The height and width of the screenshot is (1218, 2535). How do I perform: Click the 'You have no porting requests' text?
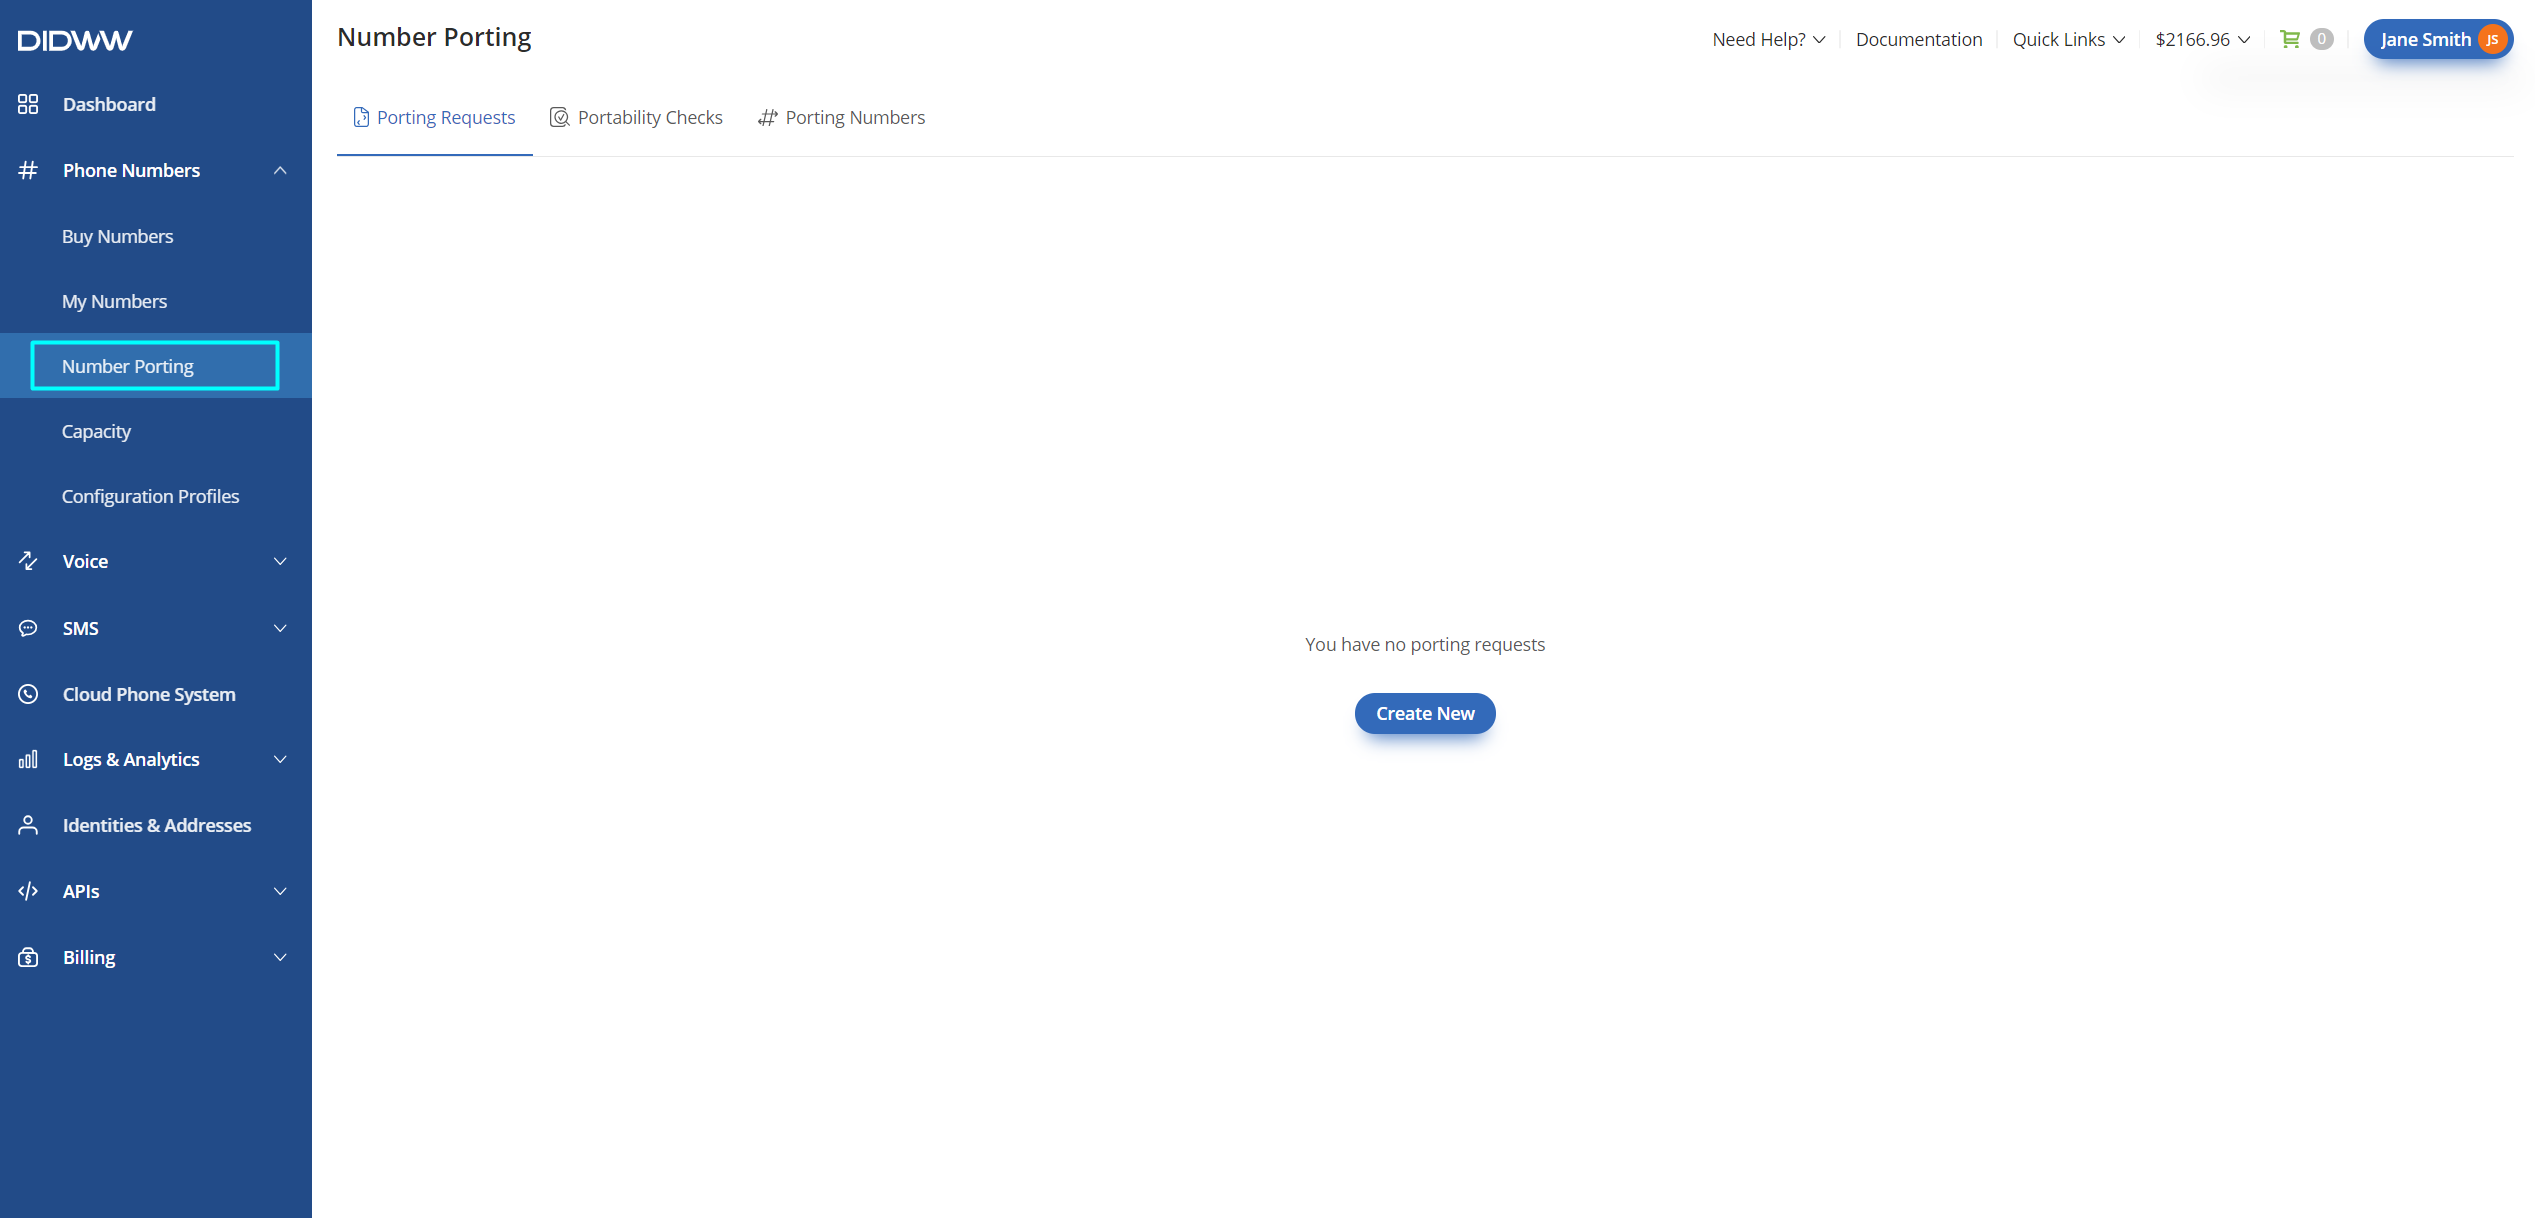click(x=1425, y=644)
